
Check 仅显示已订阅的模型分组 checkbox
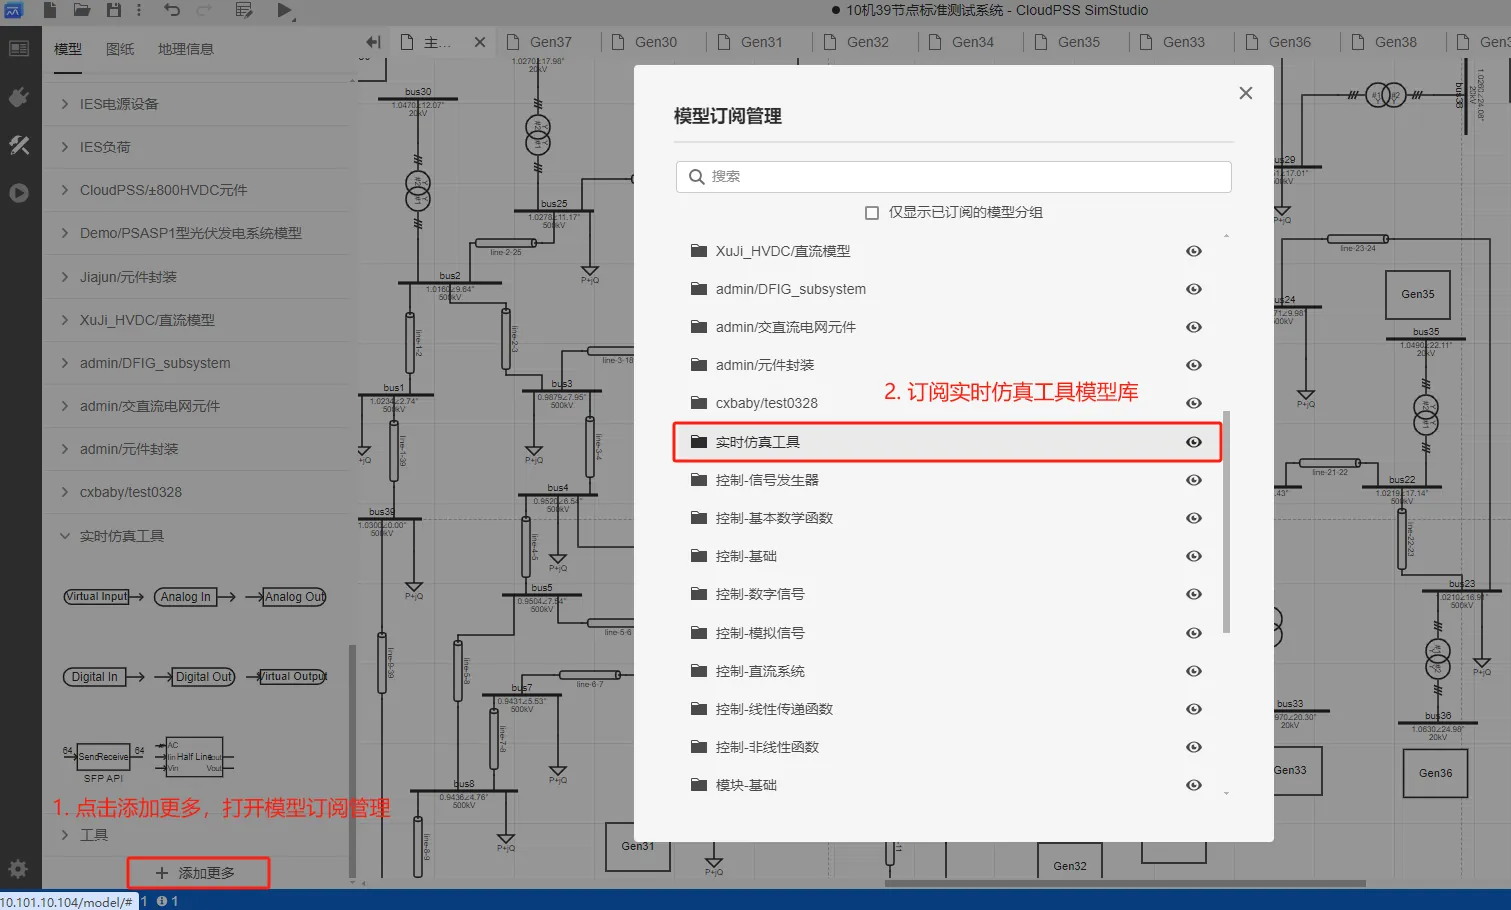[x=872, y=213]
